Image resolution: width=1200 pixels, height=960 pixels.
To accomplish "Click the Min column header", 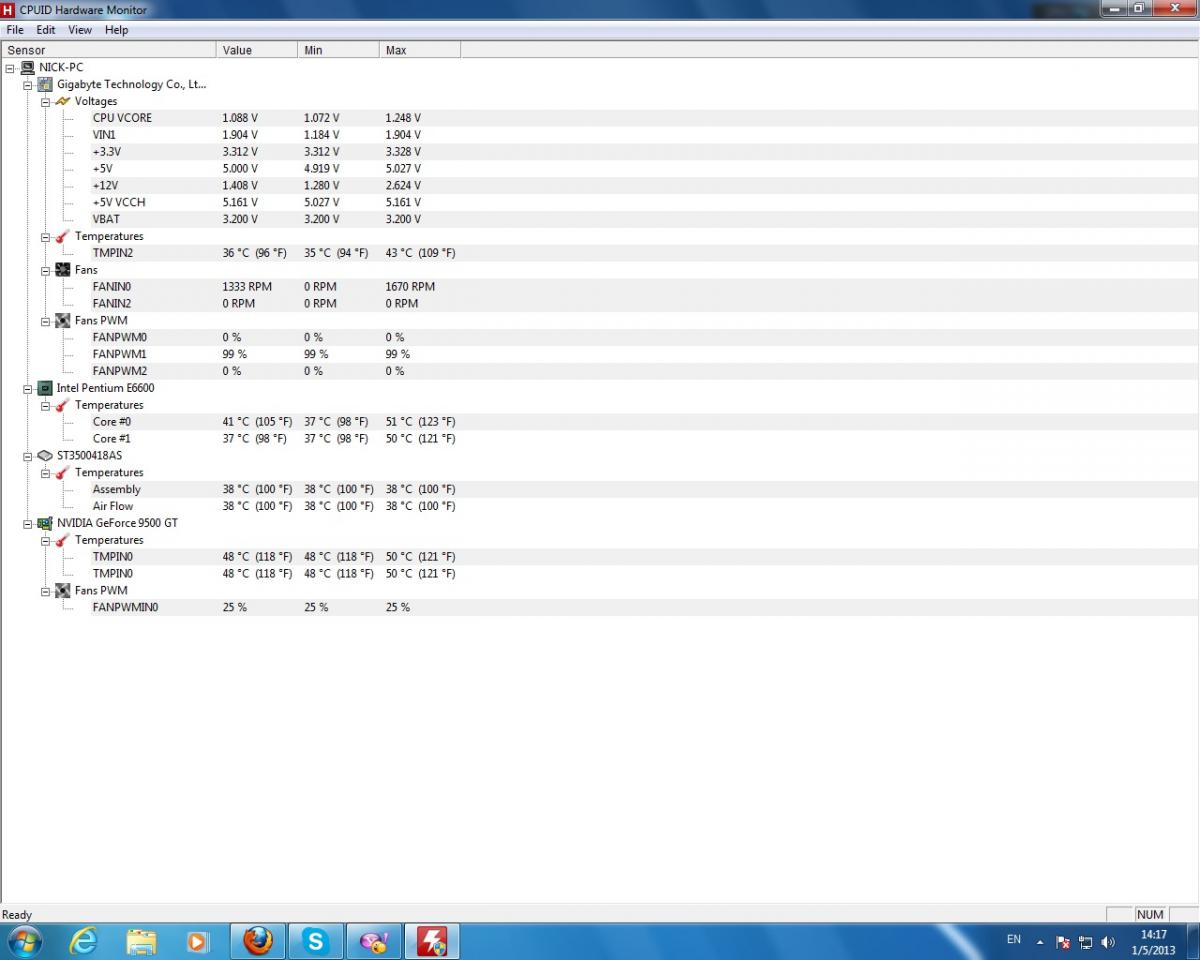I will 338,50.
